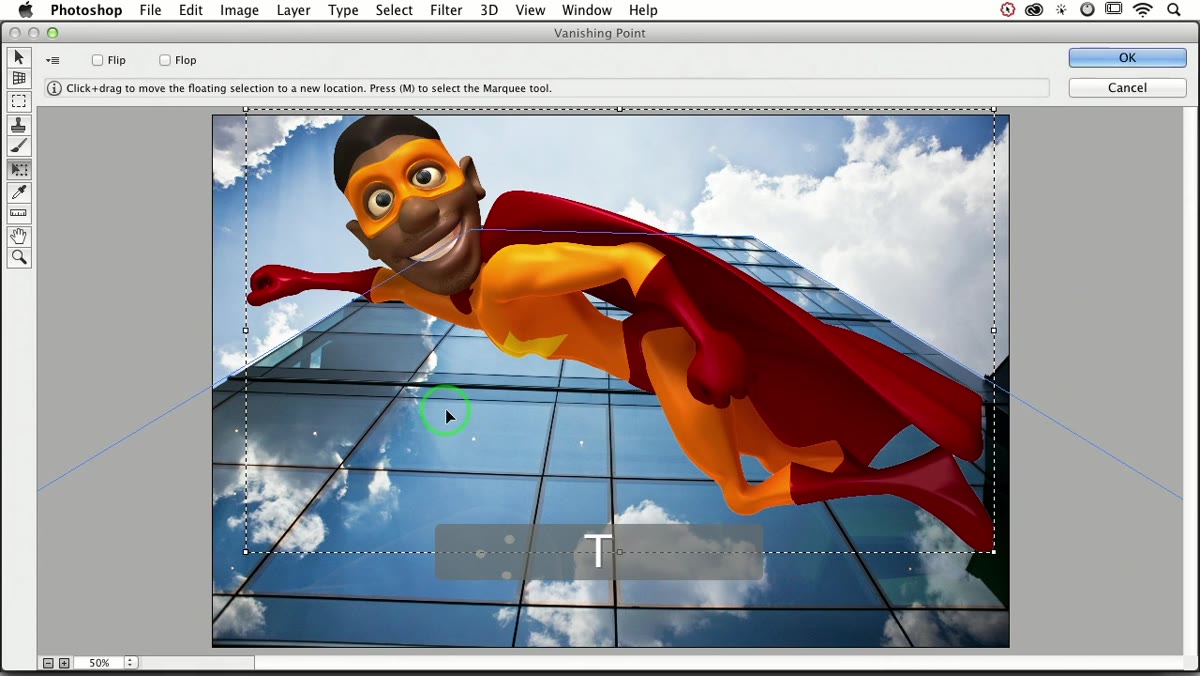Image resolution: width=1200 pixels, height=676 pixels.
Task: Click the Creative Cloud menu bar icon
Action: click(1034, 10)
